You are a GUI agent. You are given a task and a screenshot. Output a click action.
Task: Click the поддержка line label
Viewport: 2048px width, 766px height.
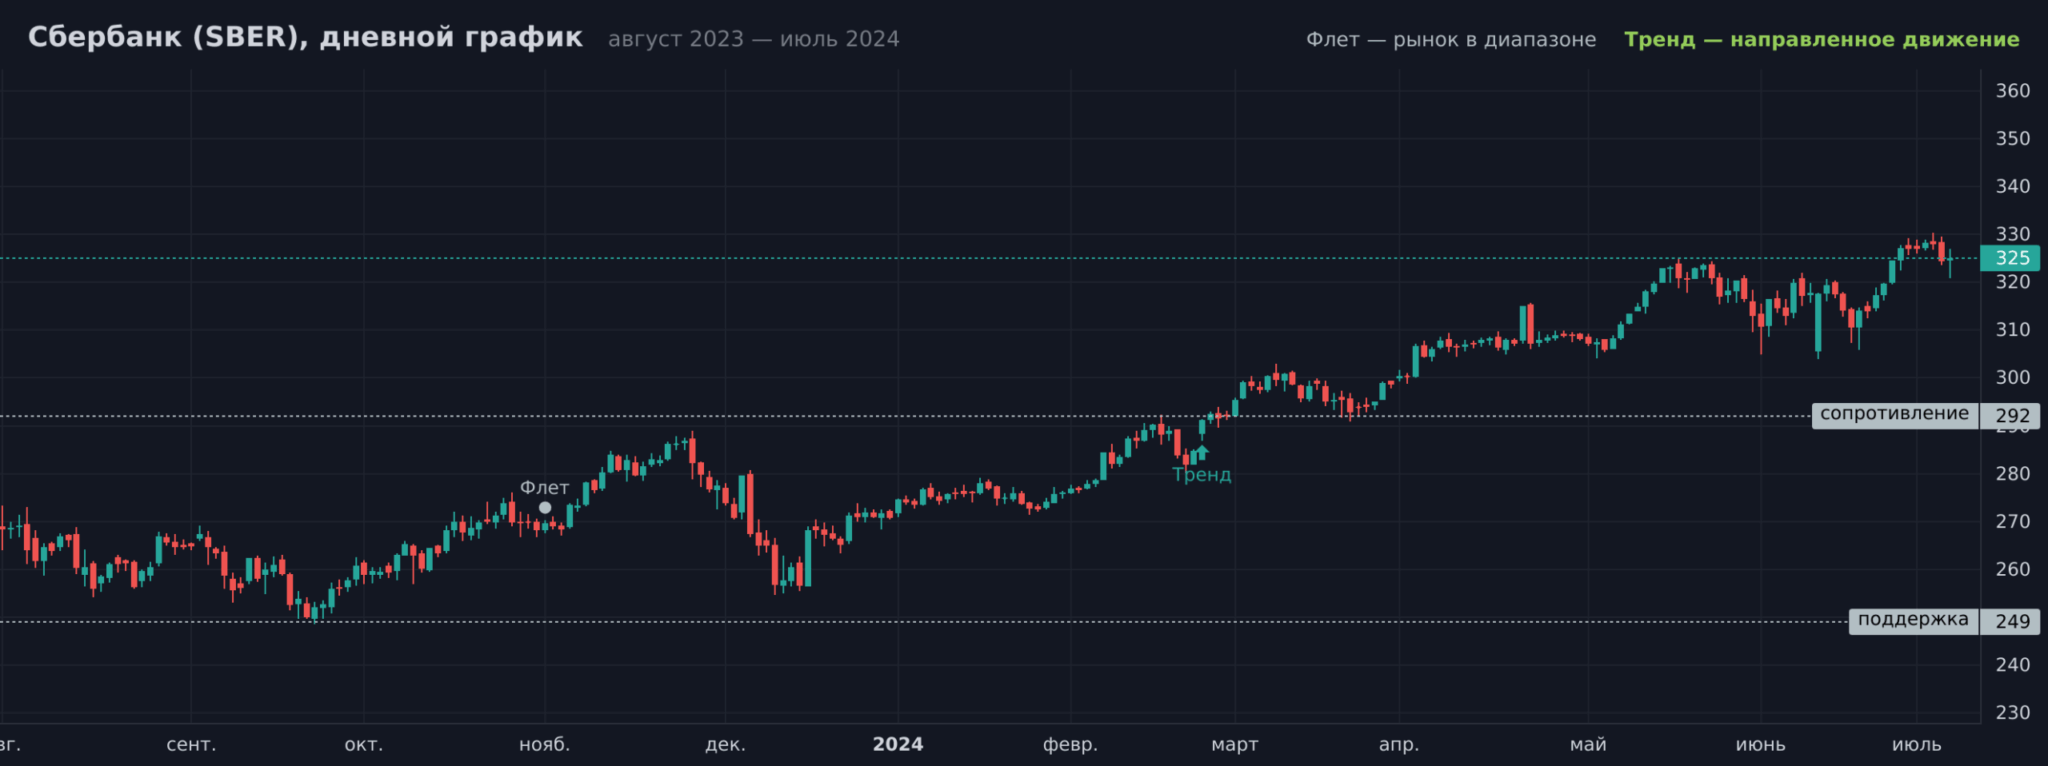[x=1913, y=620]
